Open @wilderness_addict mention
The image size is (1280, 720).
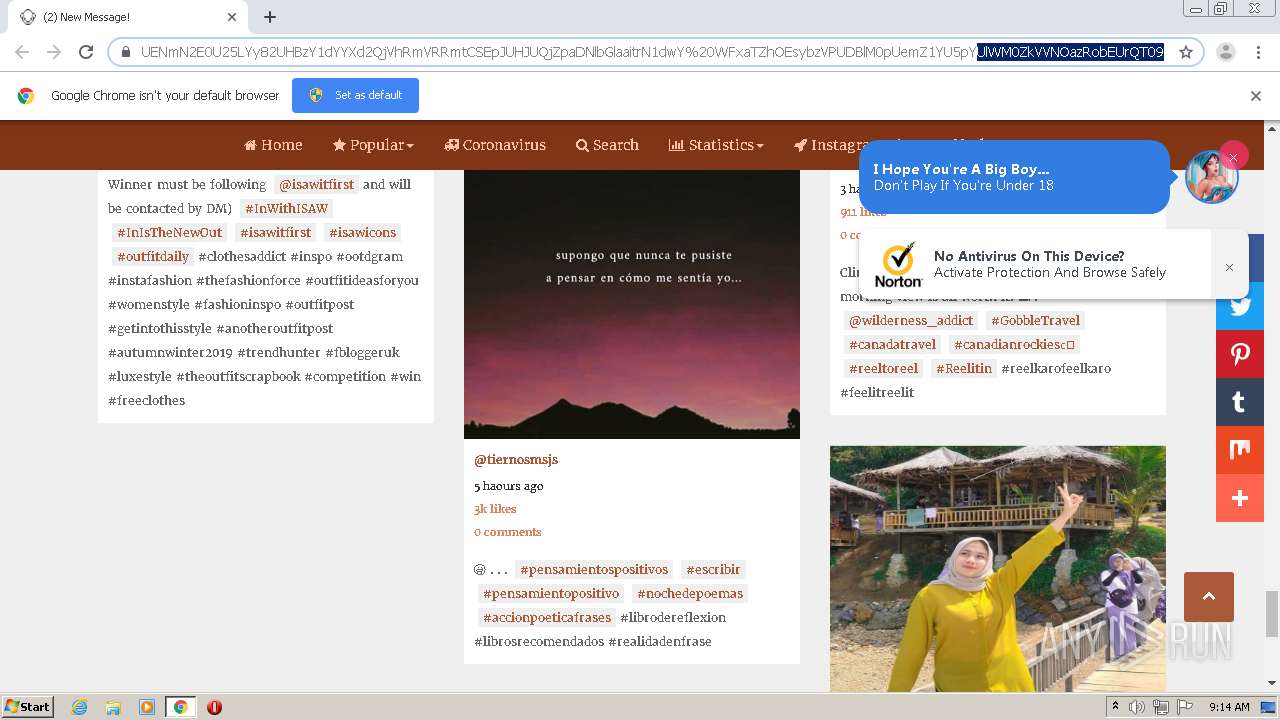point(911,320)
